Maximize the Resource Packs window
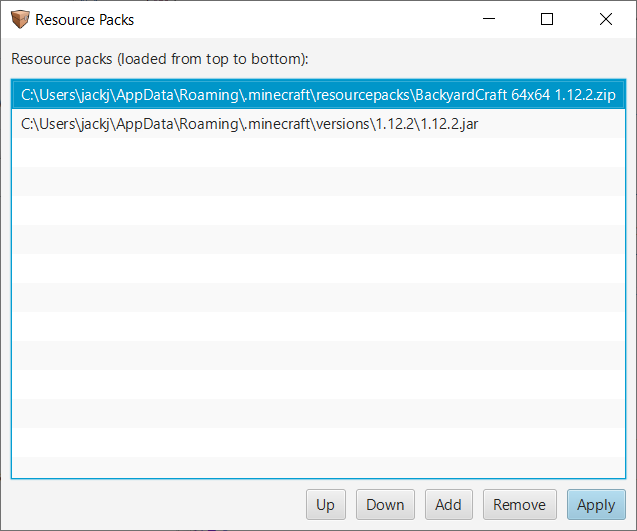The height and width of the screenshot is (531, 637). tap(547, 19)
